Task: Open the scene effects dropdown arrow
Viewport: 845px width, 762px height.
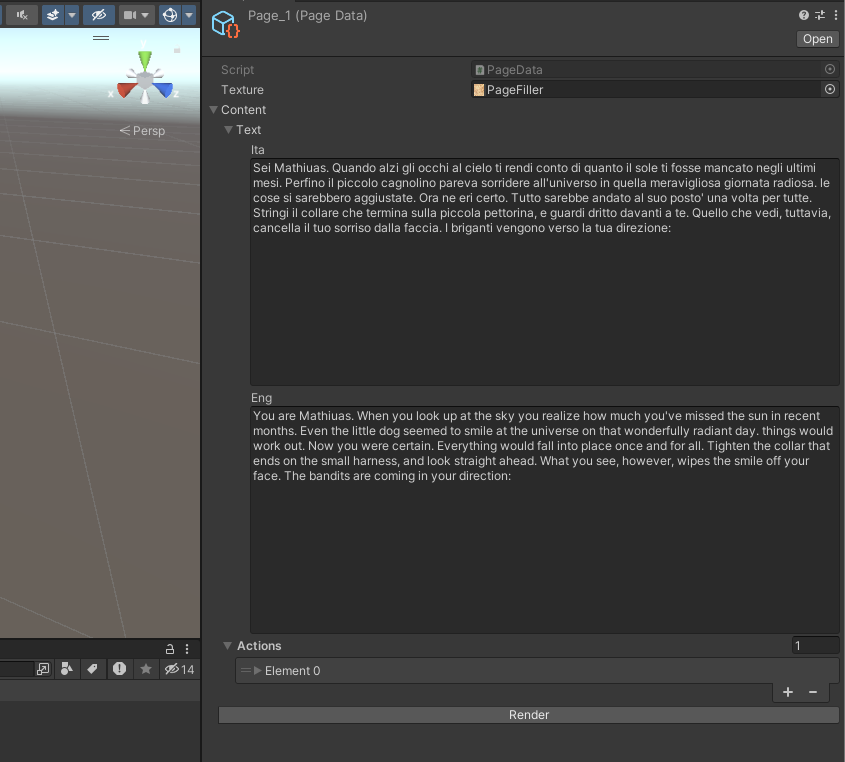Action: [x=72, y=15]
